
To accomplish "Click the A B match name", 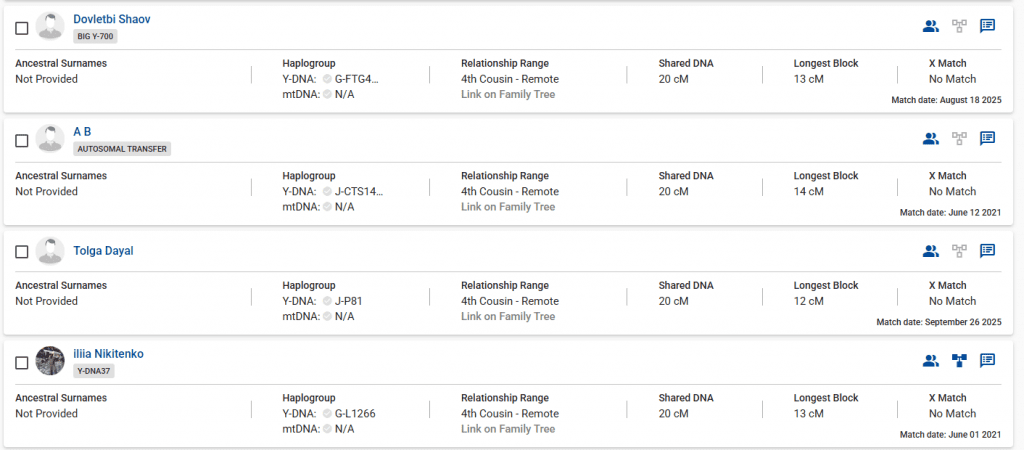I will (x=82, y=131).
